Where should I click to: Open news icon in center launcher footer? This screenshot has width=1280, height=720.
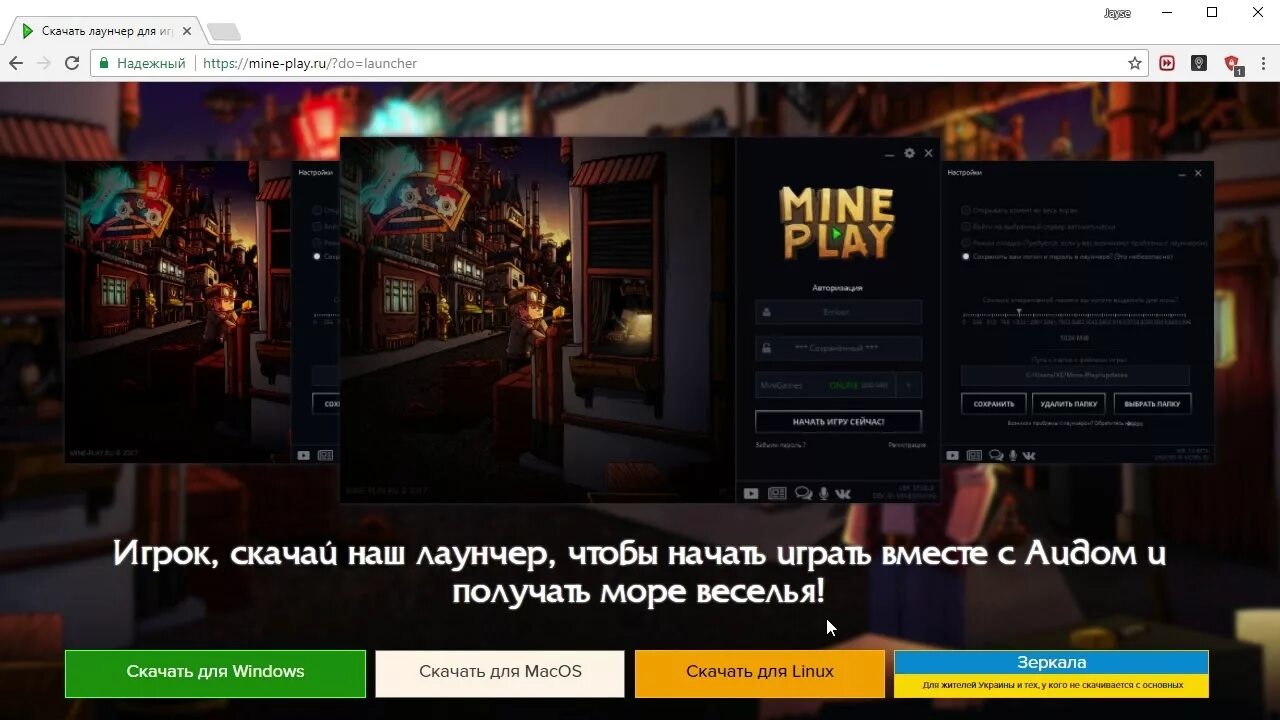(777, 493)
